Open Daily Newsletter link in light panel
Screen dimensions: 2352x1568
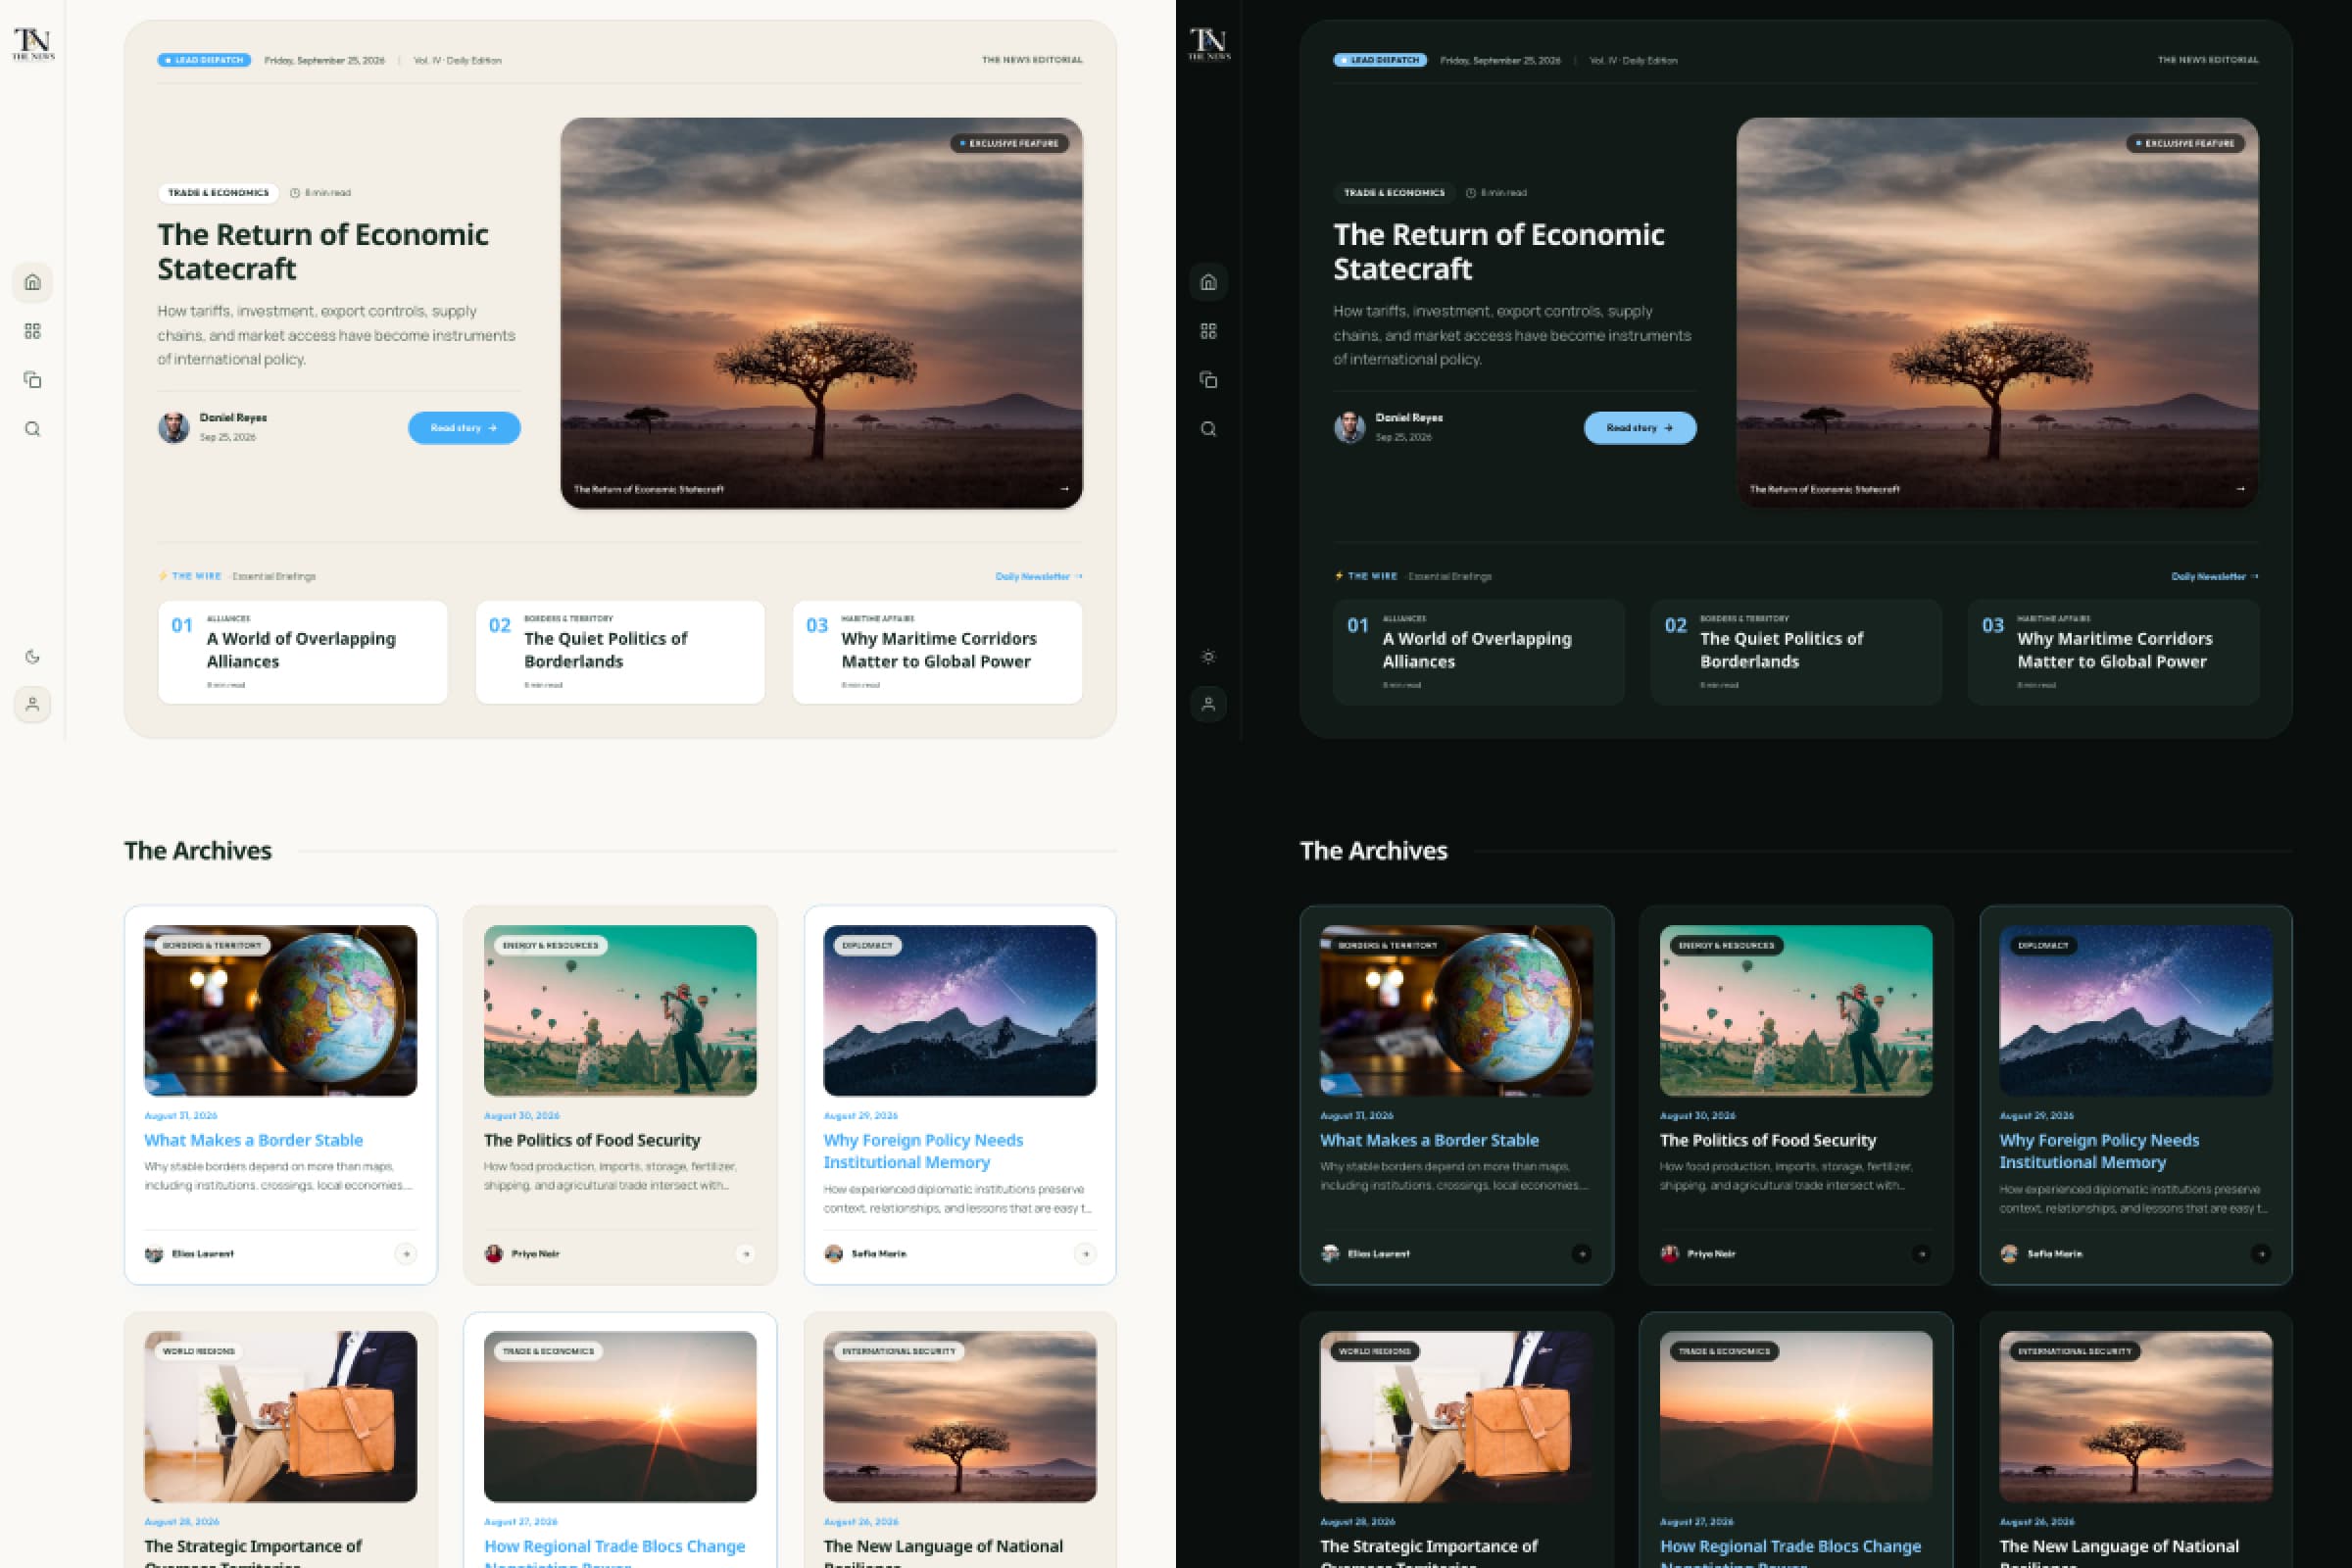[x=1038, y=576]
